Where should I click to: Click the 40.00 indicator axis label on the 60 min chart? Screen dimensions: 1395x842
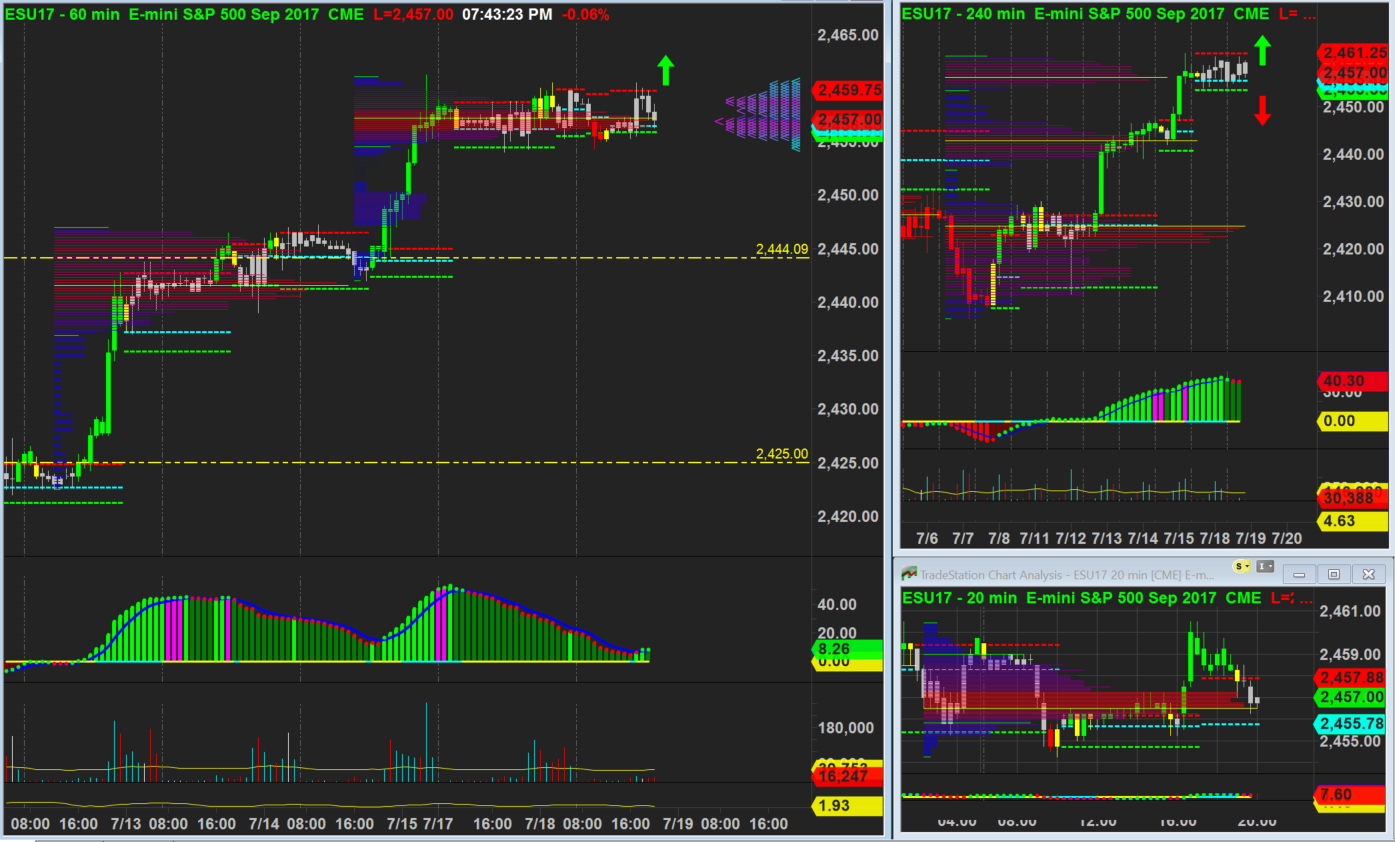837,604
